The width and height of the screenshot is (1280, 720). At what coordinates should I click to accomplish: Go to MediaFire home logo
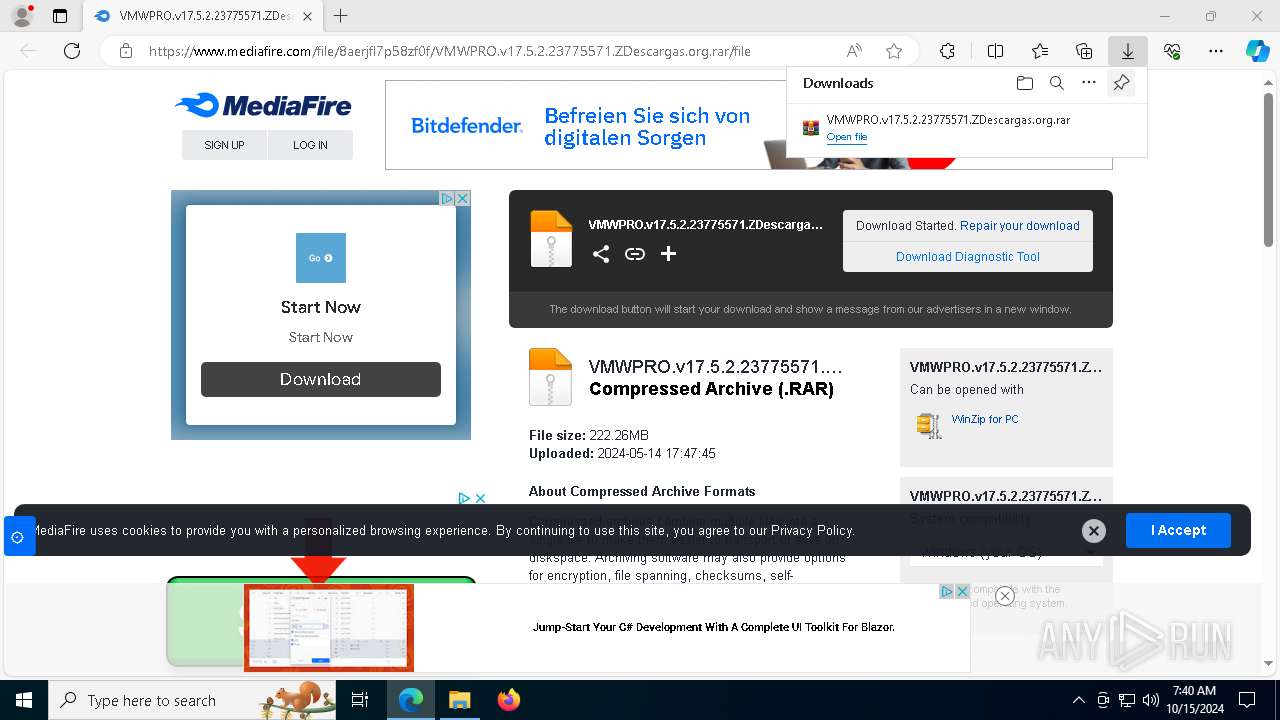pos(263,105)
